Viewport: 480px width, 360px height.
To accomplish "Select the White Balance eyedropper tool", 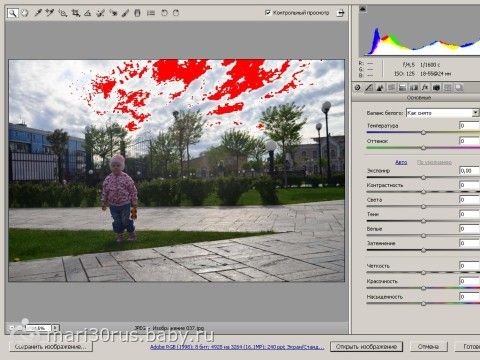I will coord(38,13).
